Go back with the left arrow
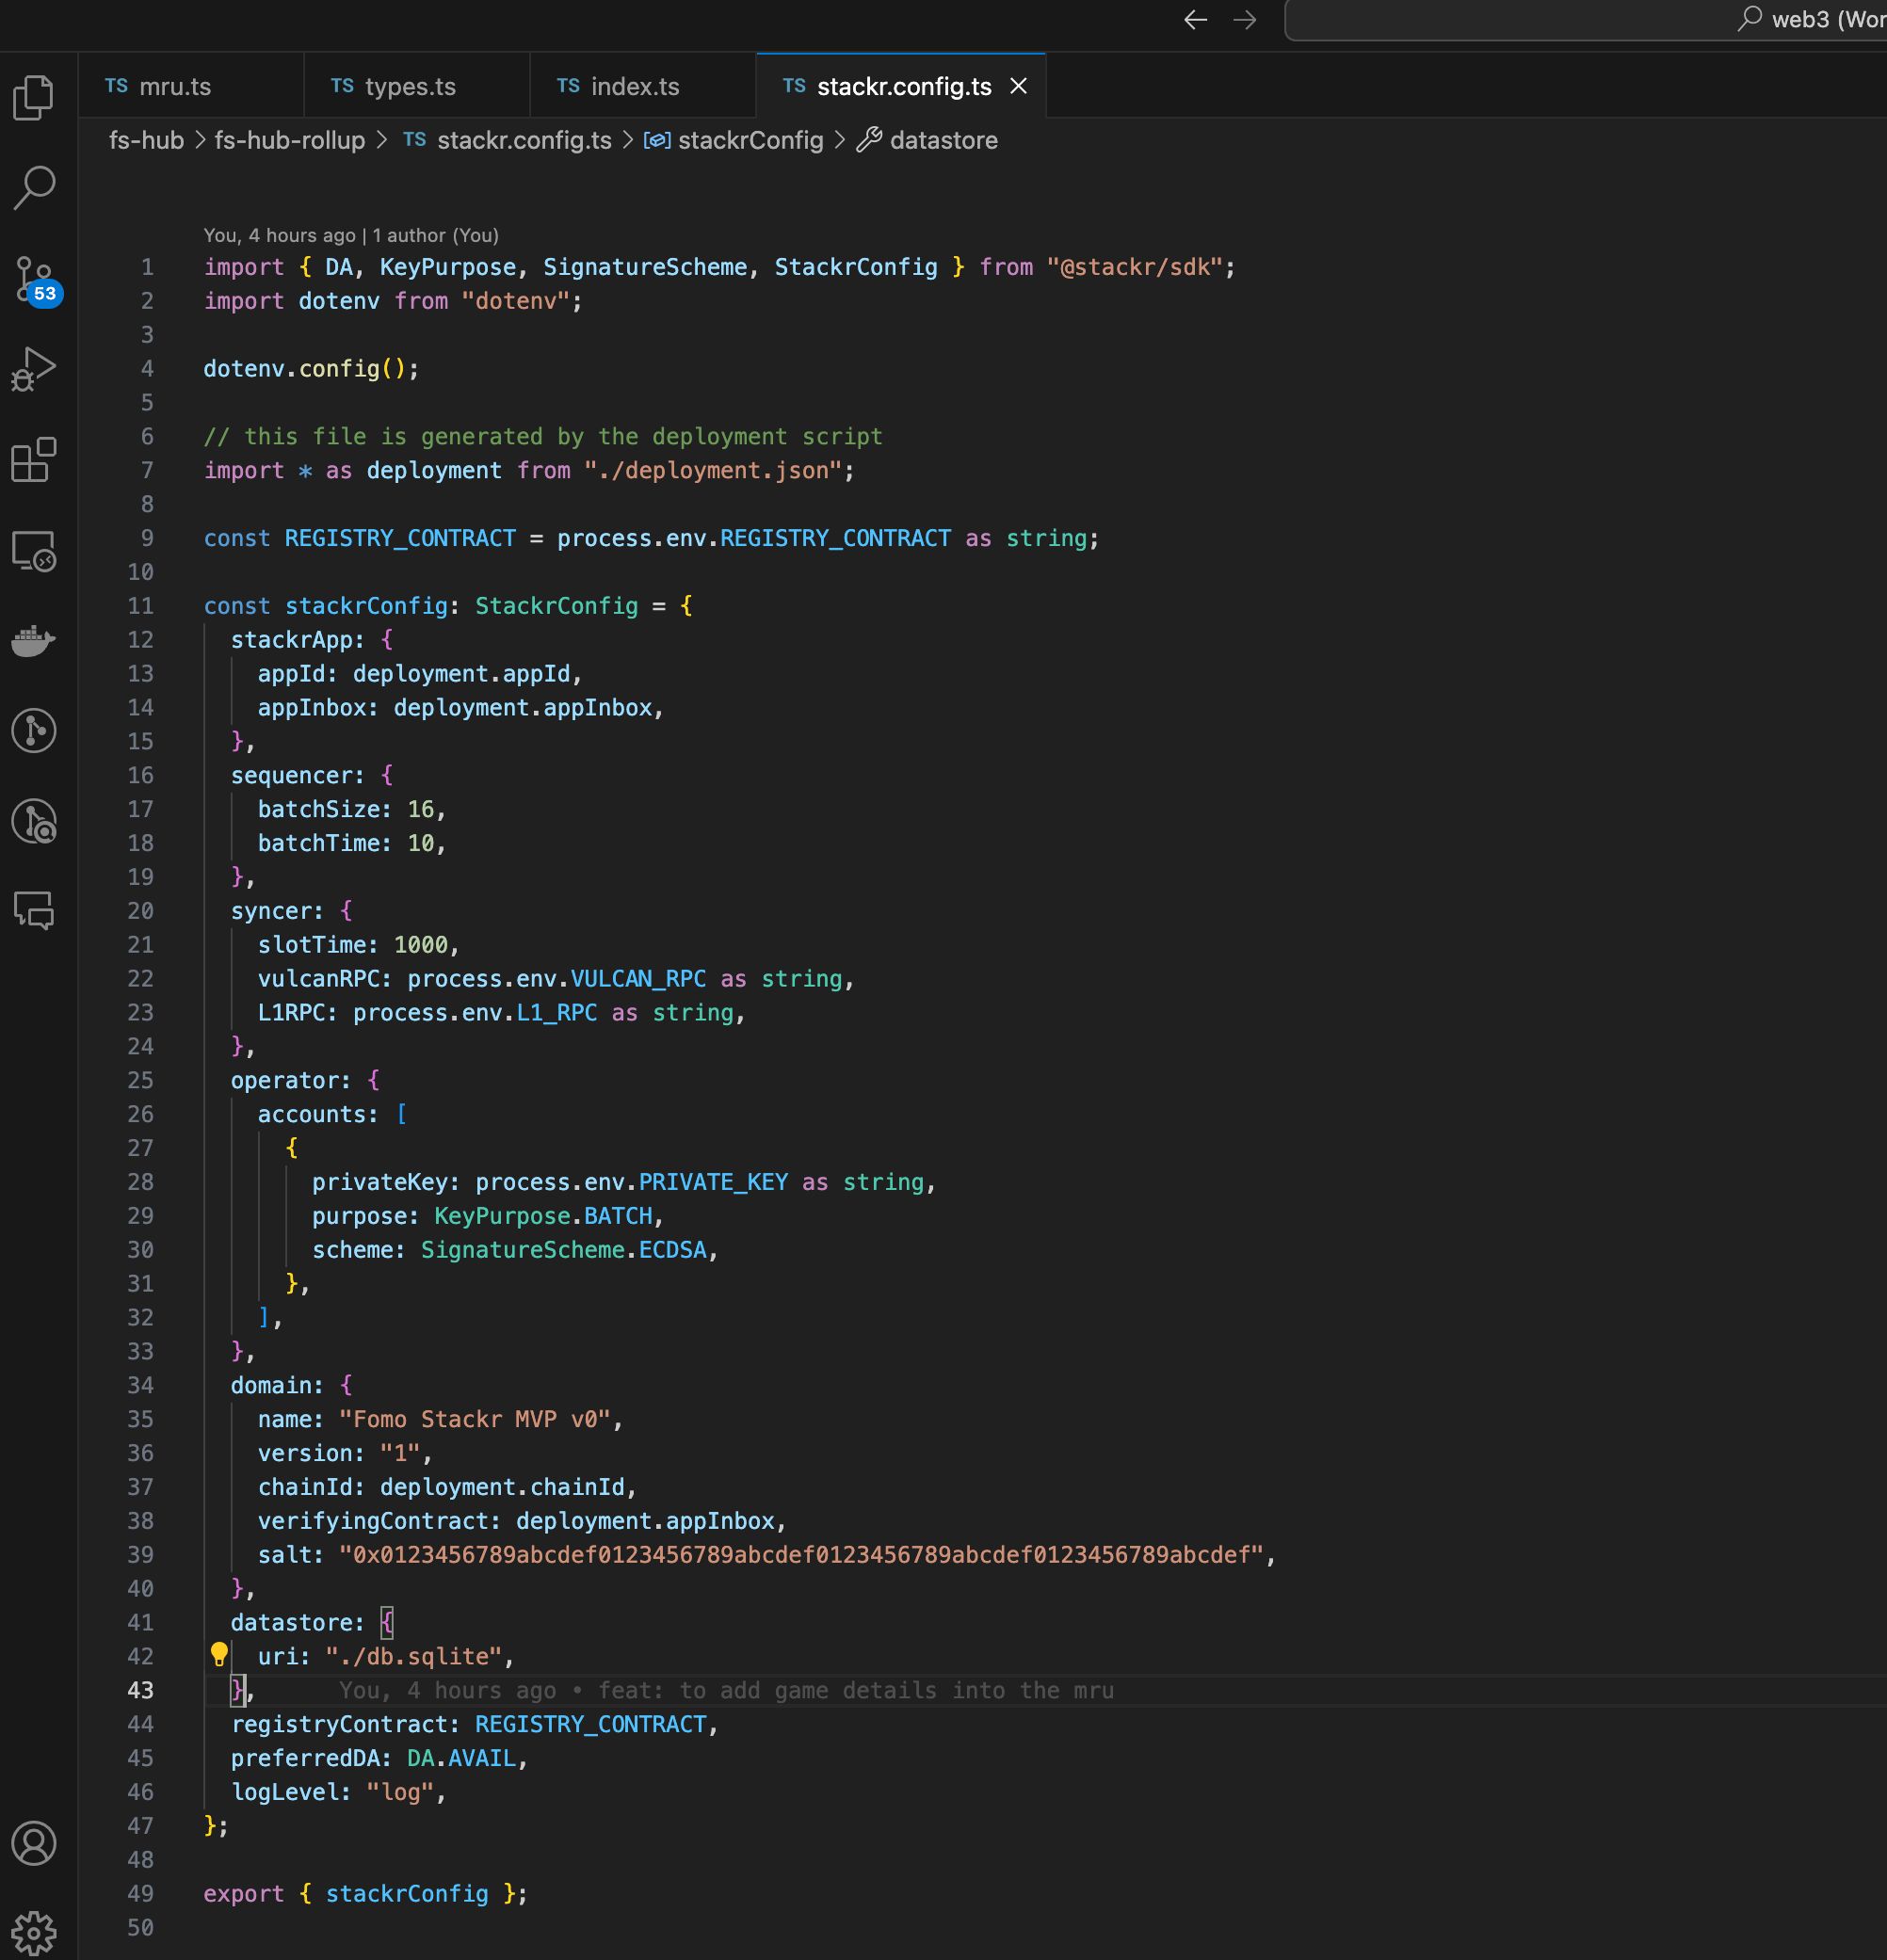The height and width of the screenshot is (1960, 1887). (1196, 20)
